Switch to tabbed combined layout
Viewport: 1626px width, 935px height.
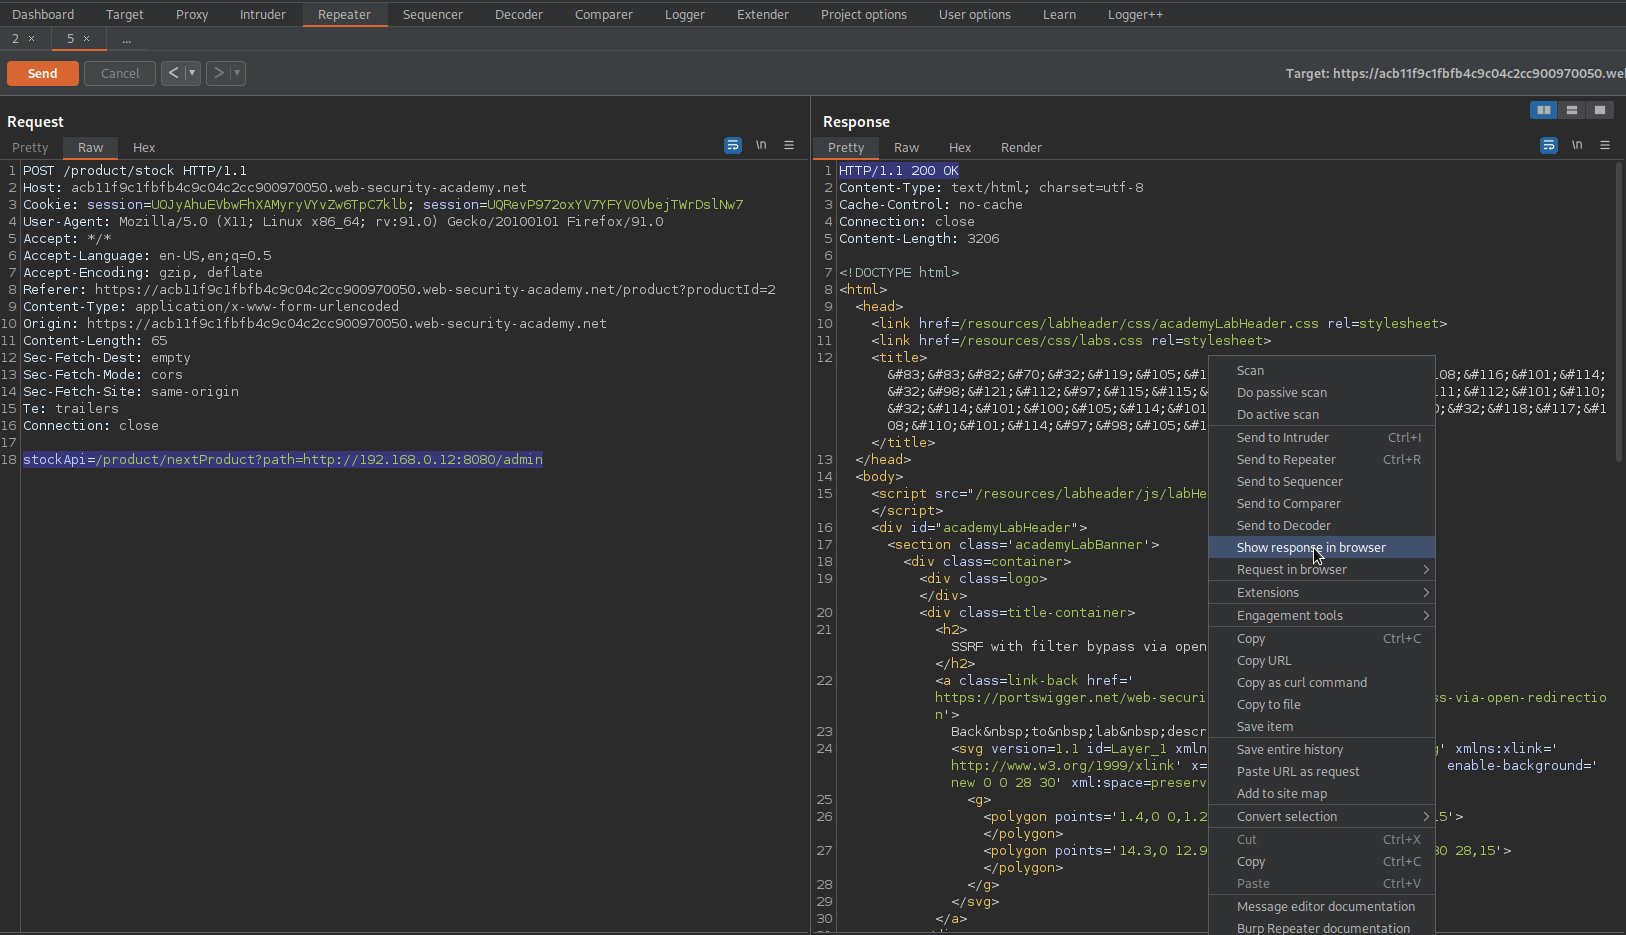[1600, 110]
